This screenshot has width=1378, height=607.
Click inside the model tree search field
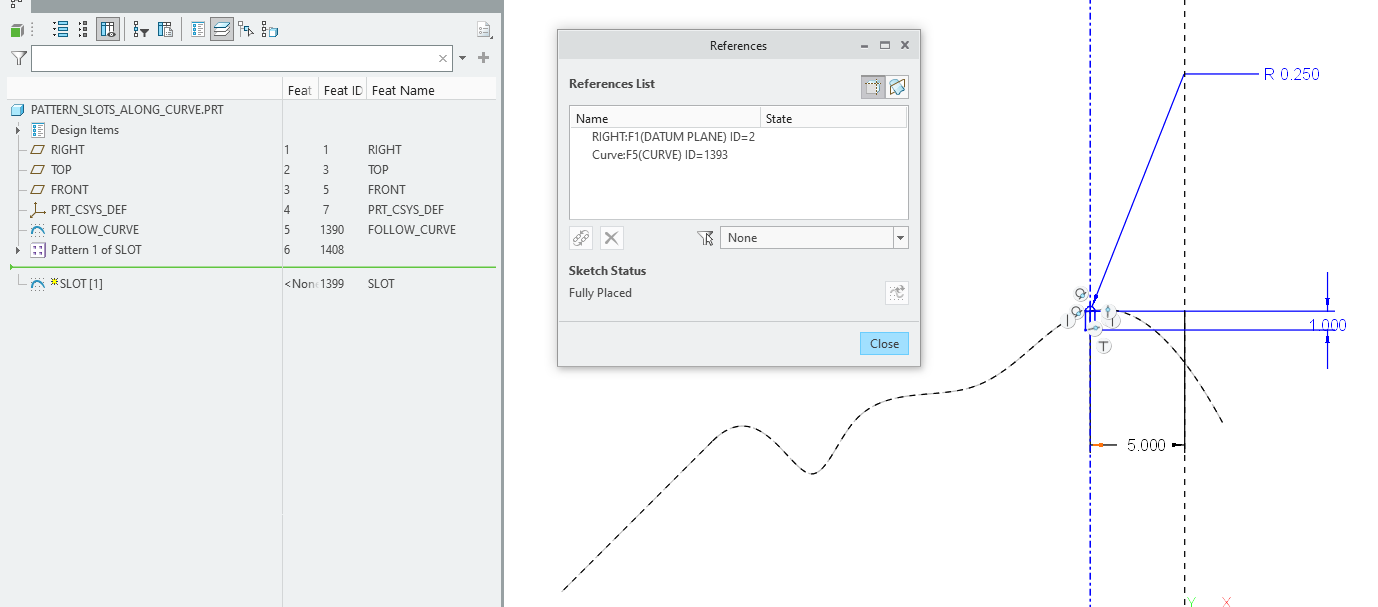[230, 58]
